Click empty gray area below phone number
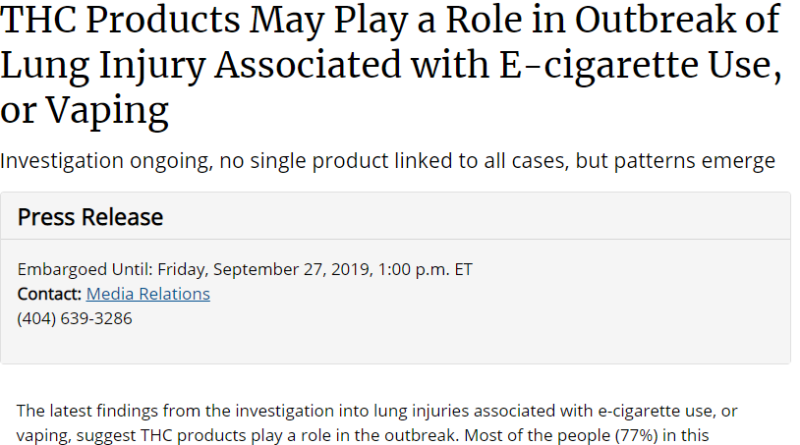Image resolution: width=800 pixels, height=445 pixels. pos(395,345)
